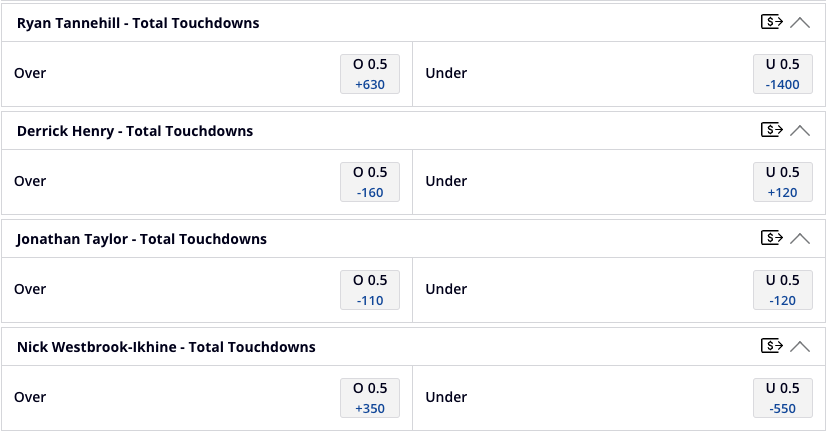The image size is (829, 431).
Task: Collapse Nick Westbrook-Ikhine Total Touchdowns section
Action: 800,346
